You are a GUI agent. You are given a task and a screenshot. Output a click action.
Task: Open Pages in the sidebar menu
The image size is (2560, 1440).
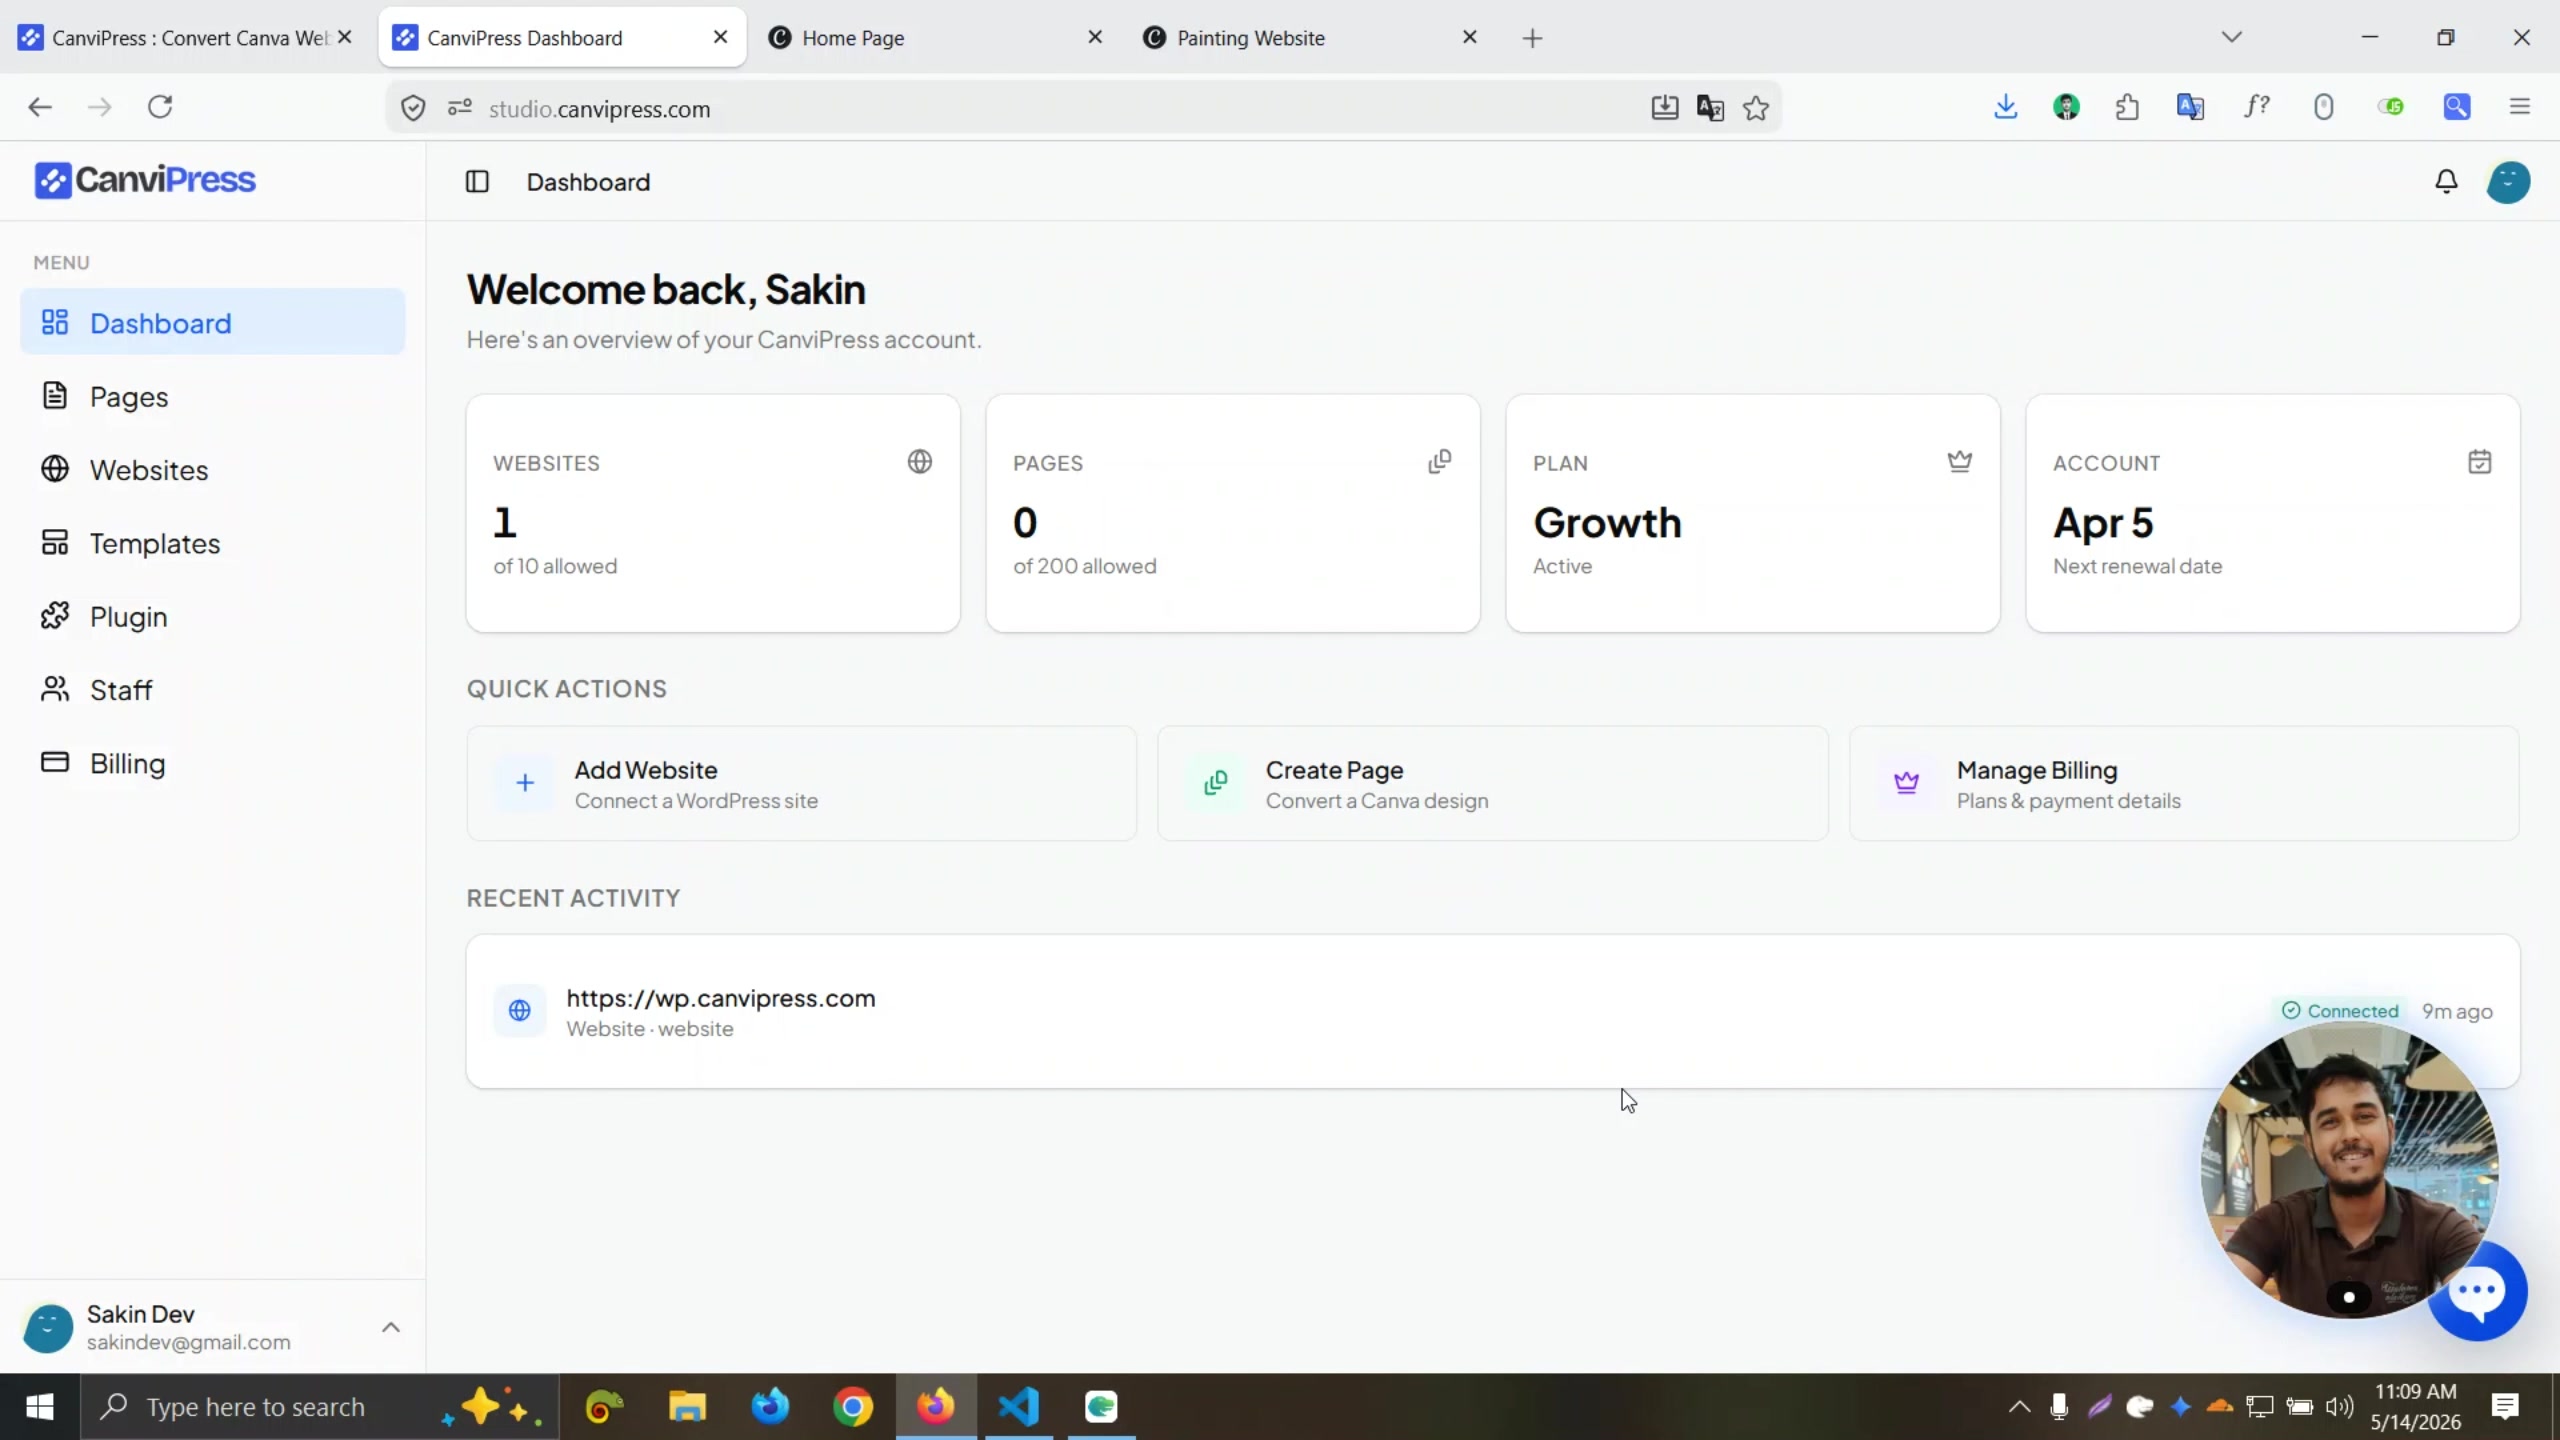click(x=212, y=397)
